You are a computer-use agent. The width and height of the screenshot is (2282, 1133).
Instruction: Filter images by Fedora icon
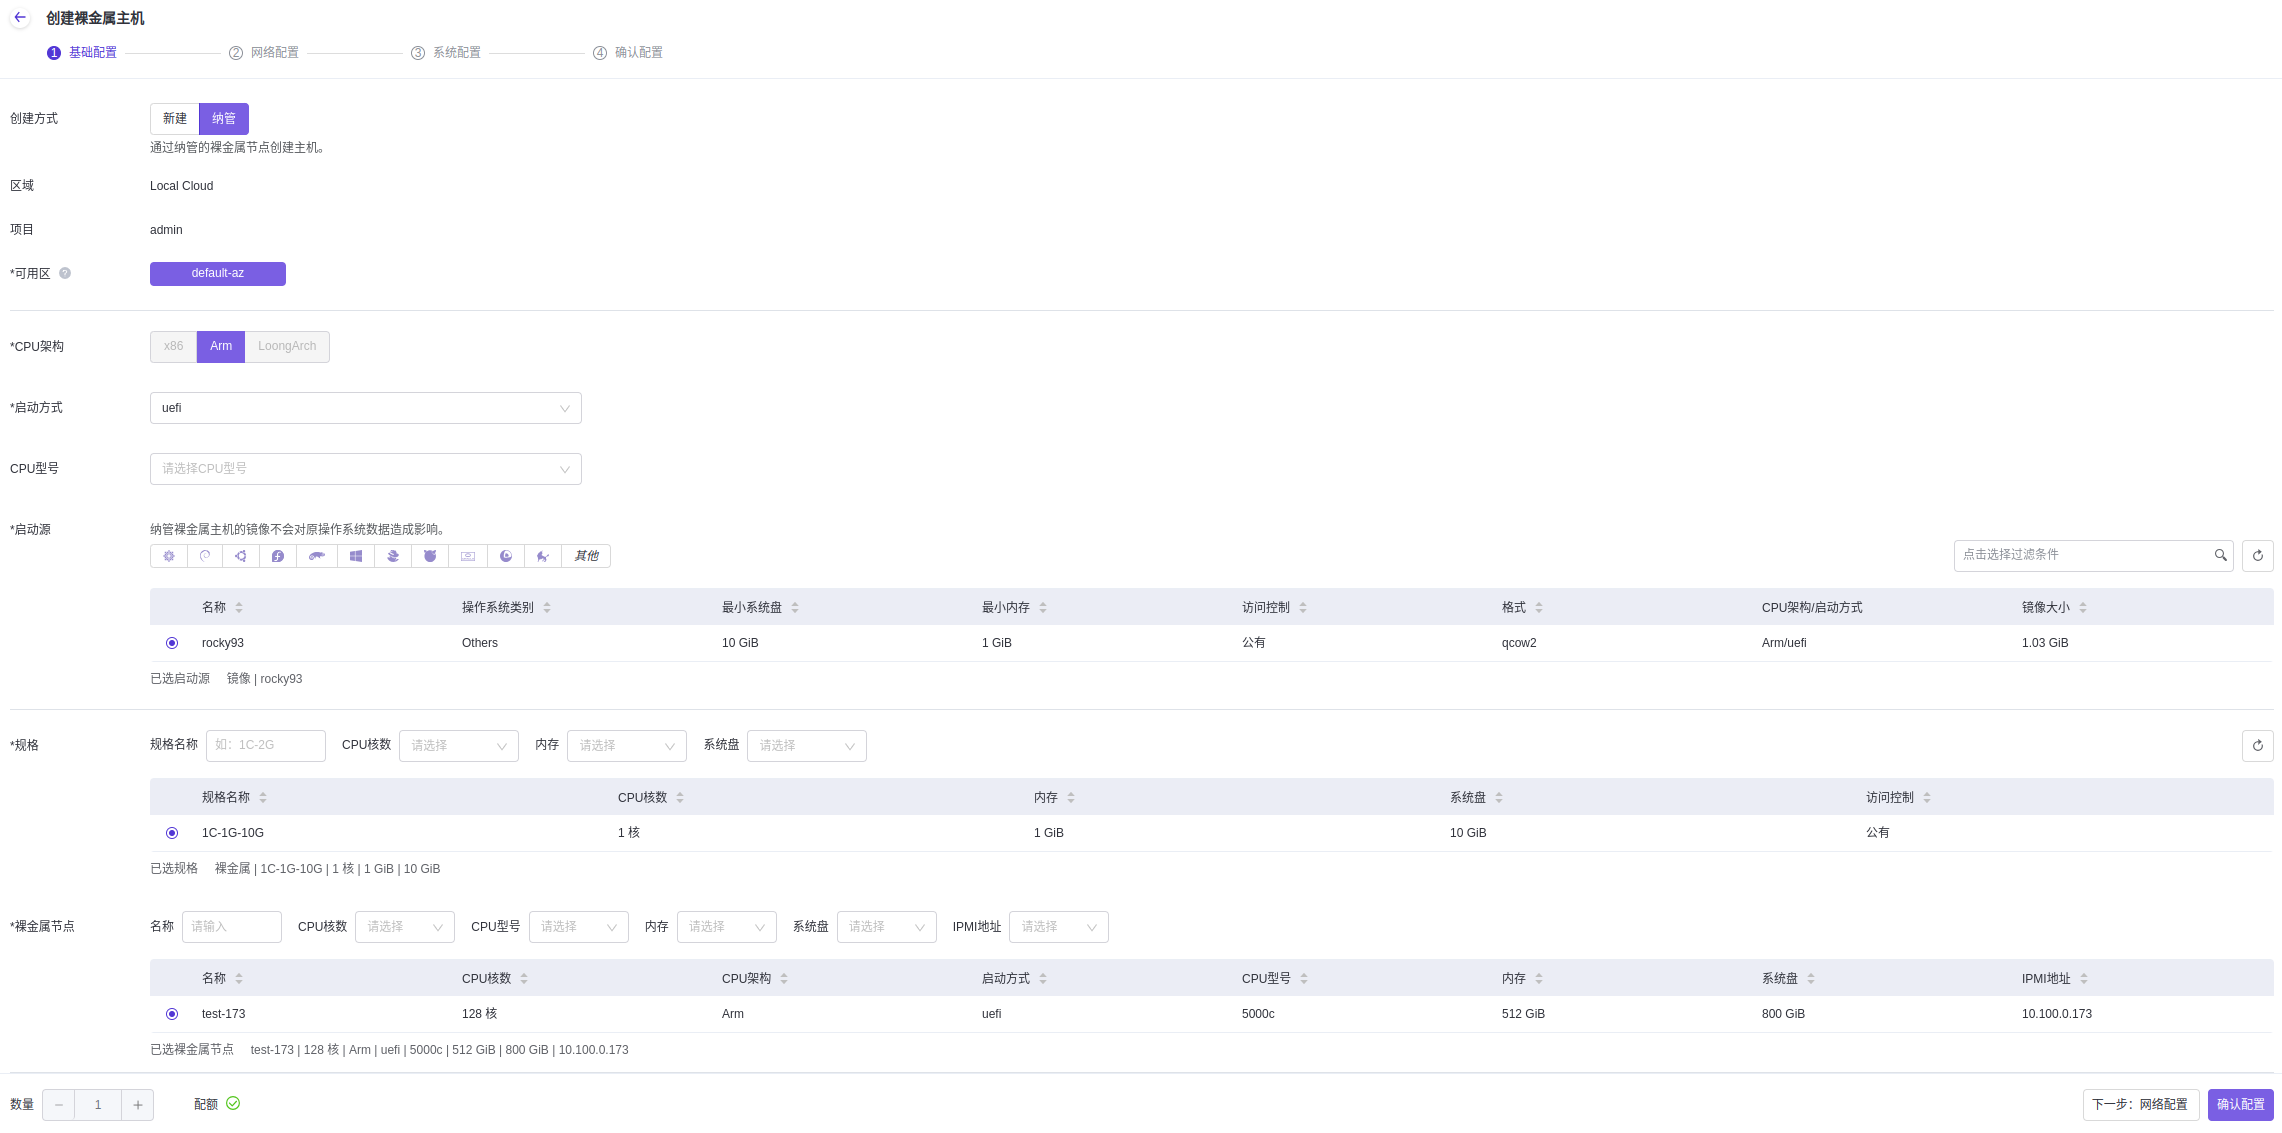point(278,556)
